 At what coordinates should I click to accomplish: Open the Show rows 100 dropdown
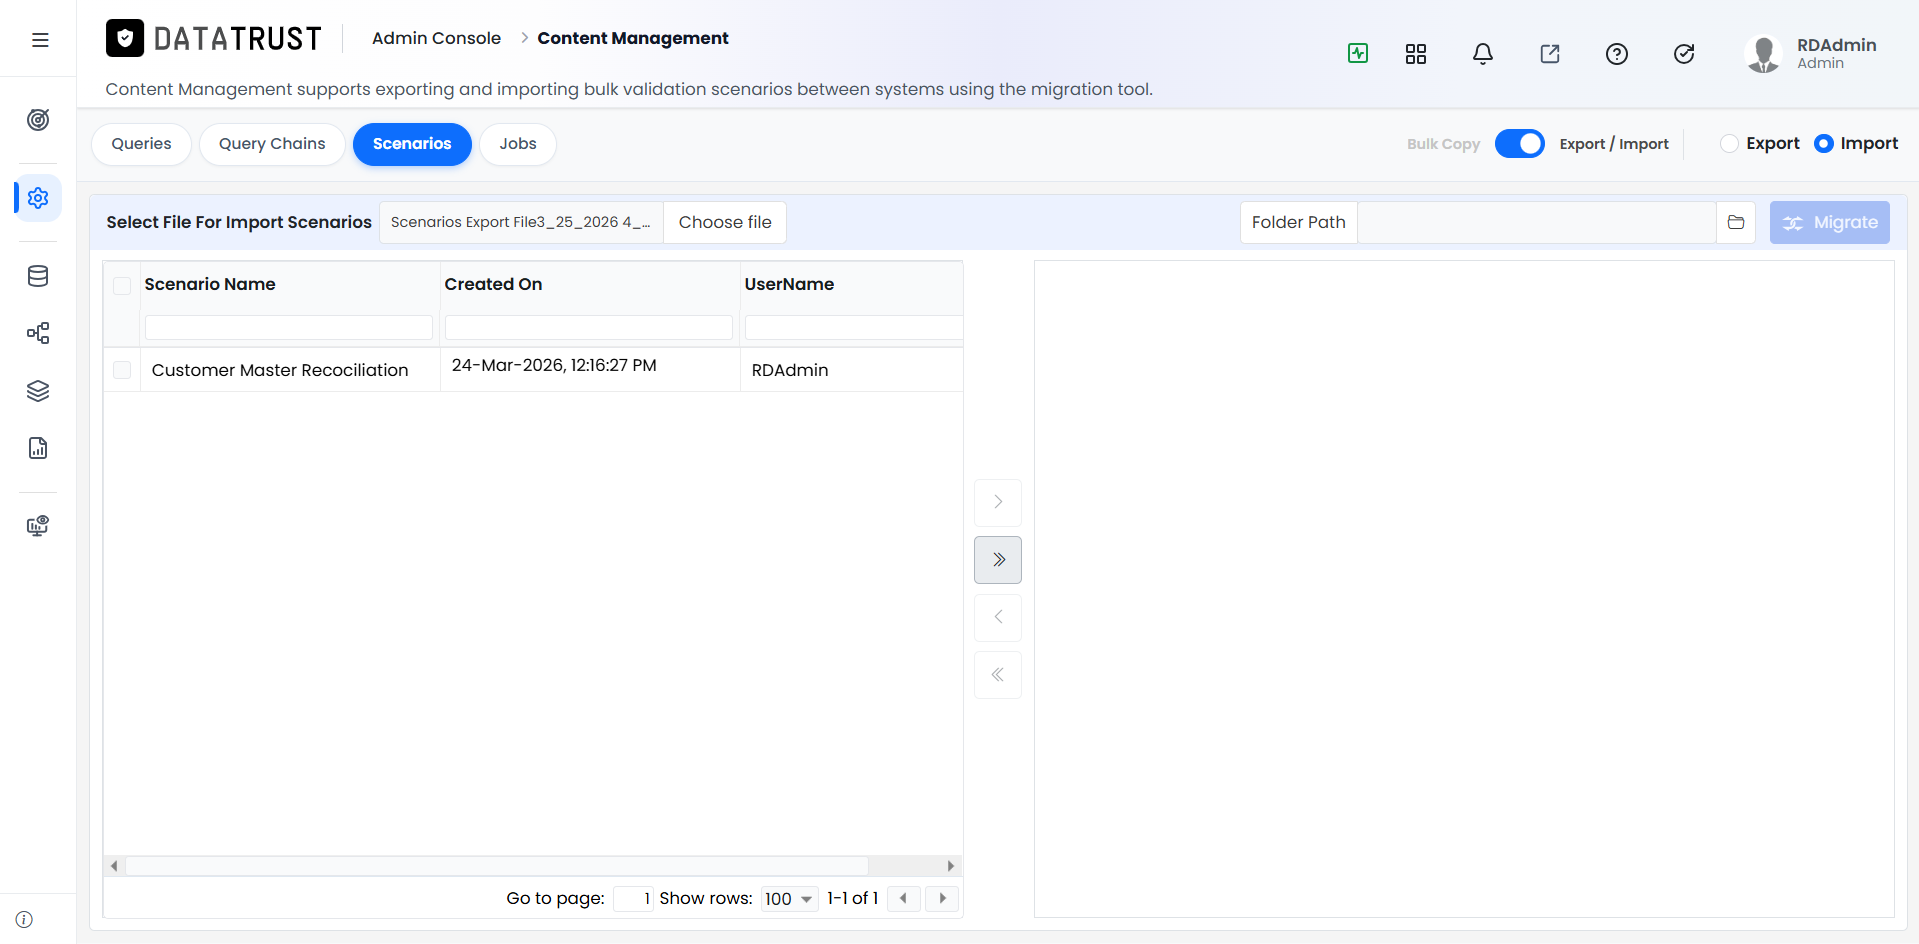(x=790, y=899)
